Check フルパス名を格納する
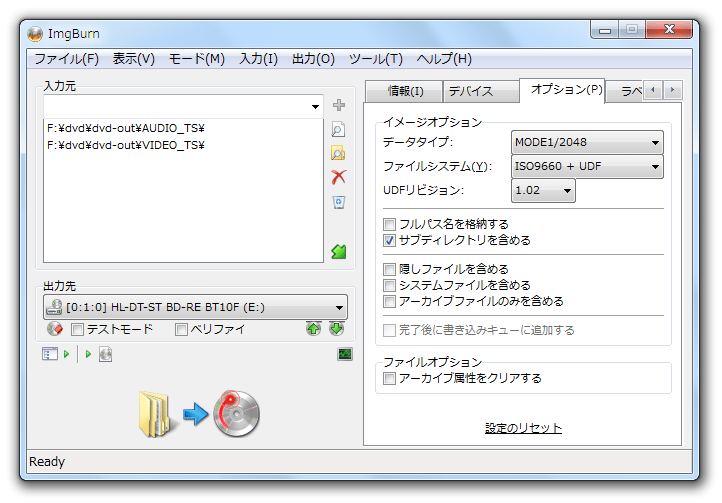The image size is (722, 503). click(x=390, y=224)
